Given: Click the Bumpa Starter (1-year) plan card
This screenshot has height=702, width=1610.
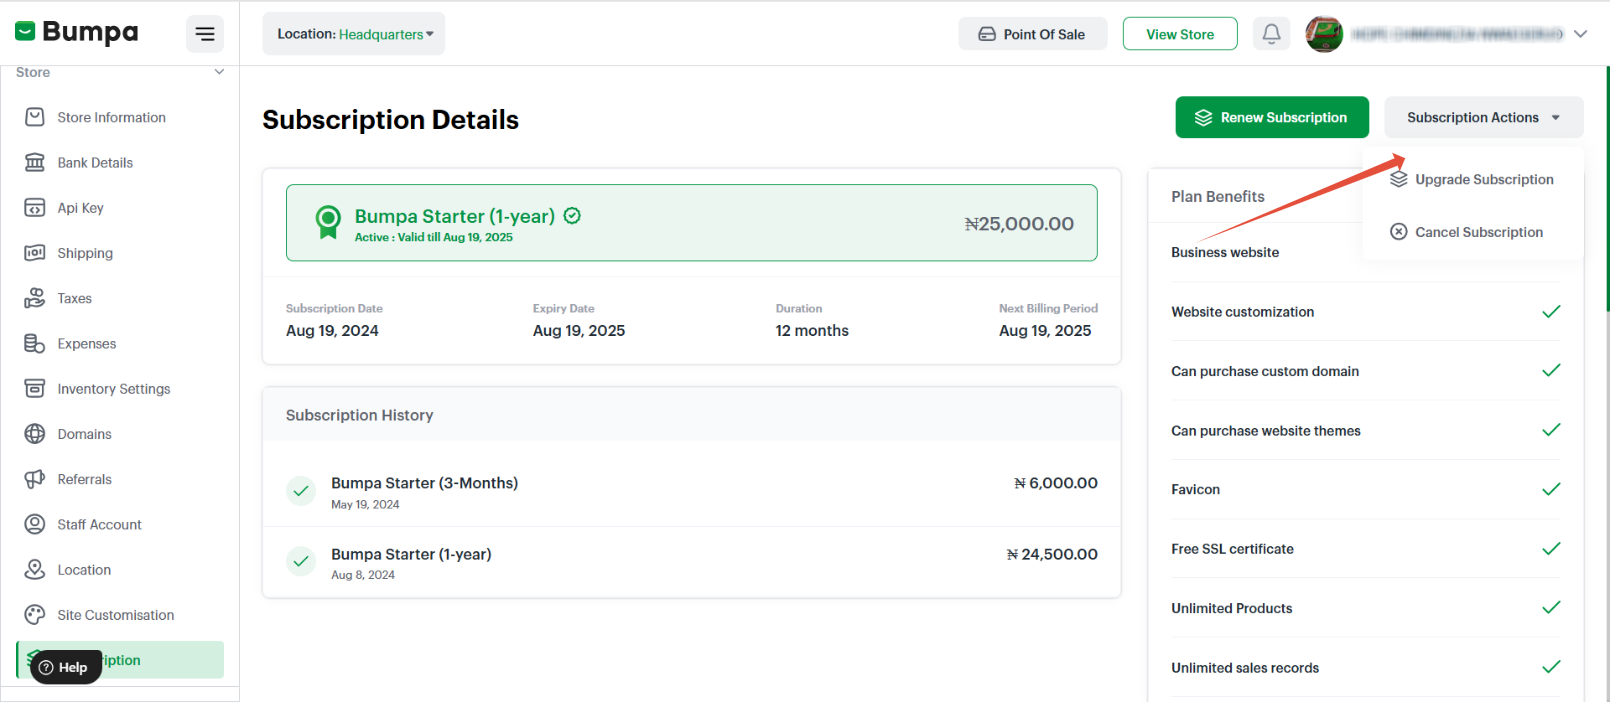Looking at the screenshot, I should (x=691, y=223).
